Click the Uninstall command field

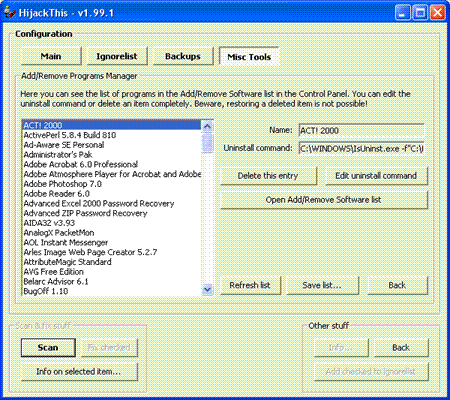point(362,149)
